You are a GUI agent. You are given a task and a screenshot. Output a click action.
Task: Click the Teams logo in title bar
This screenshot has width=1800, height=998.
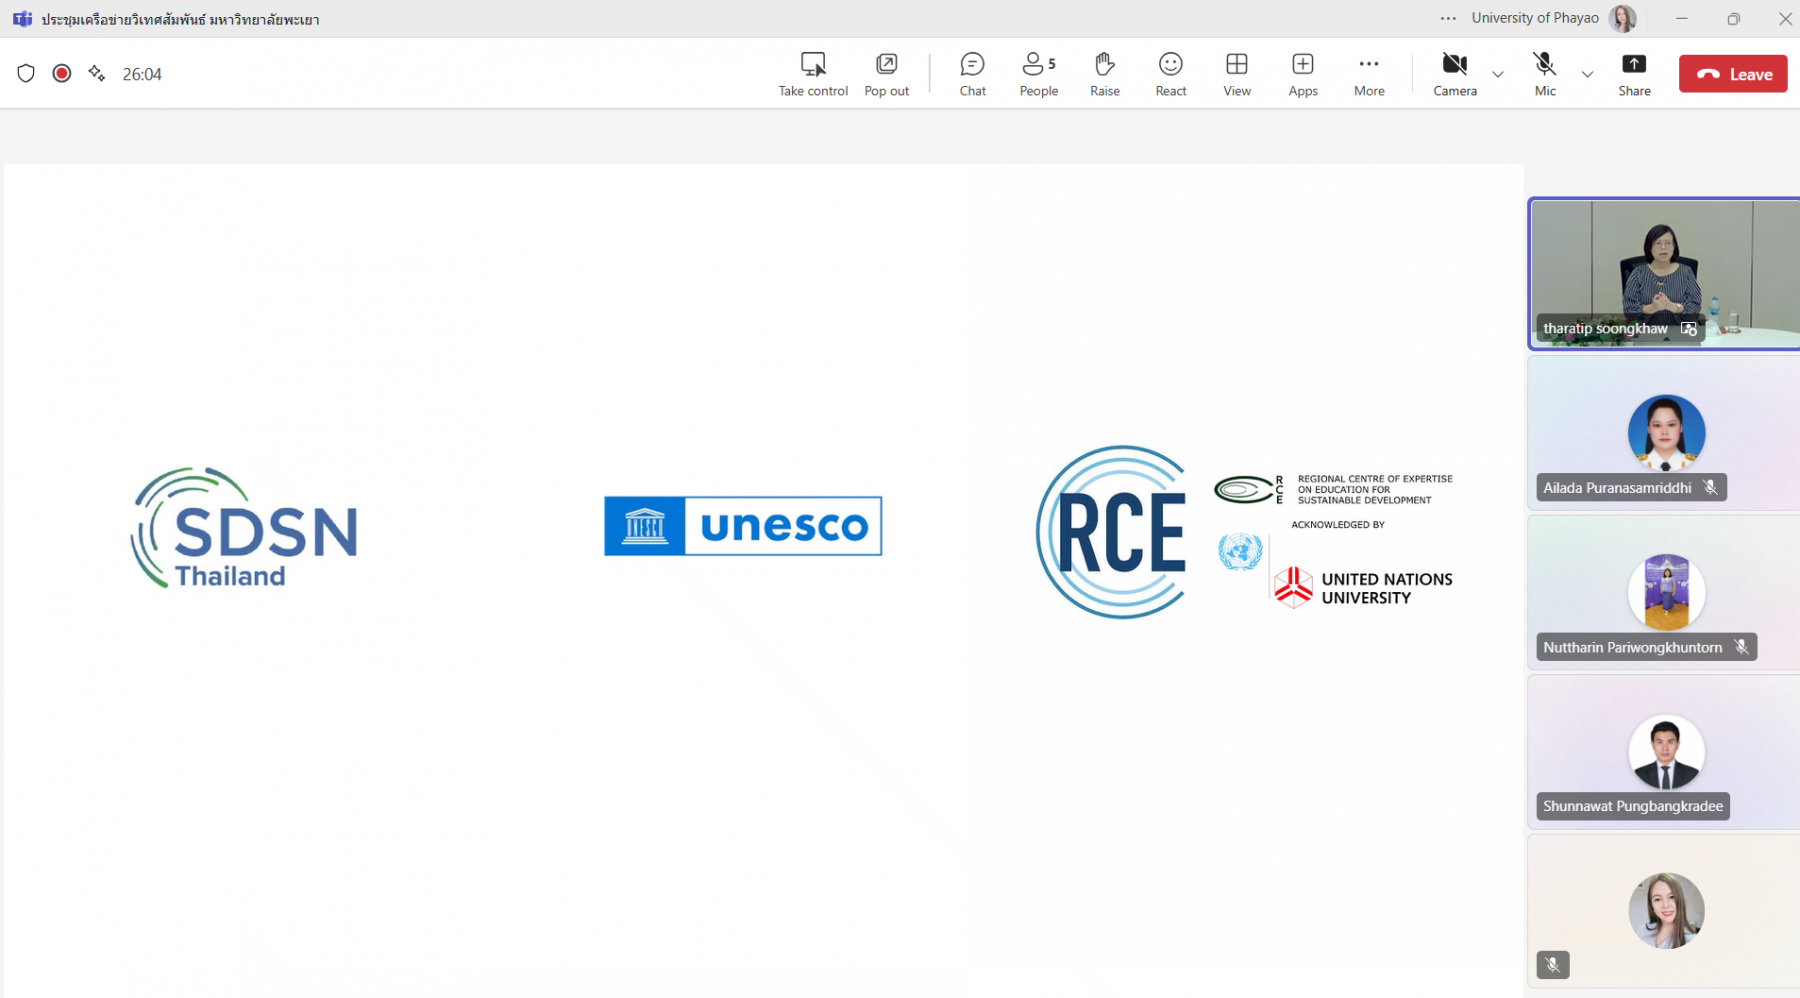click(22, 19)
